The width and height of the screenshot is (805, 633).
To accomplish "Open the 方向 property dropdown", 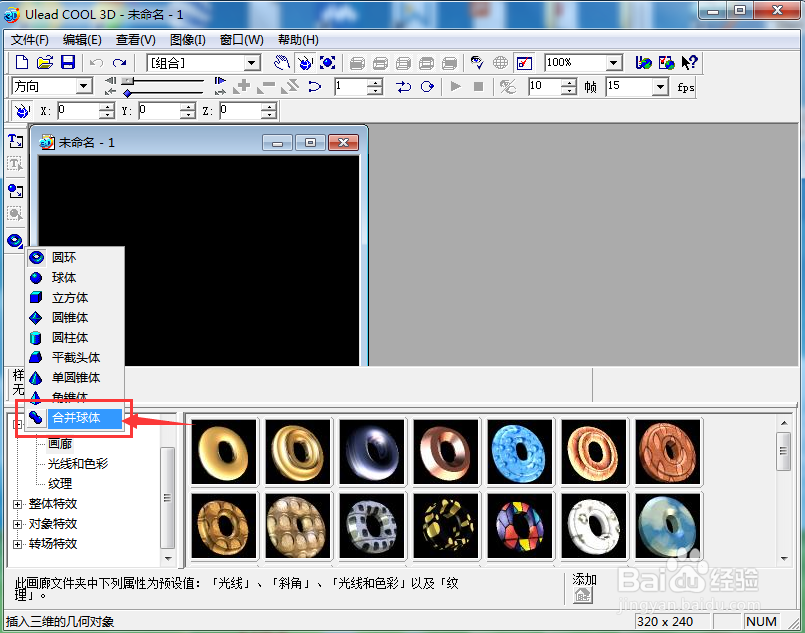I will [84, 86].
